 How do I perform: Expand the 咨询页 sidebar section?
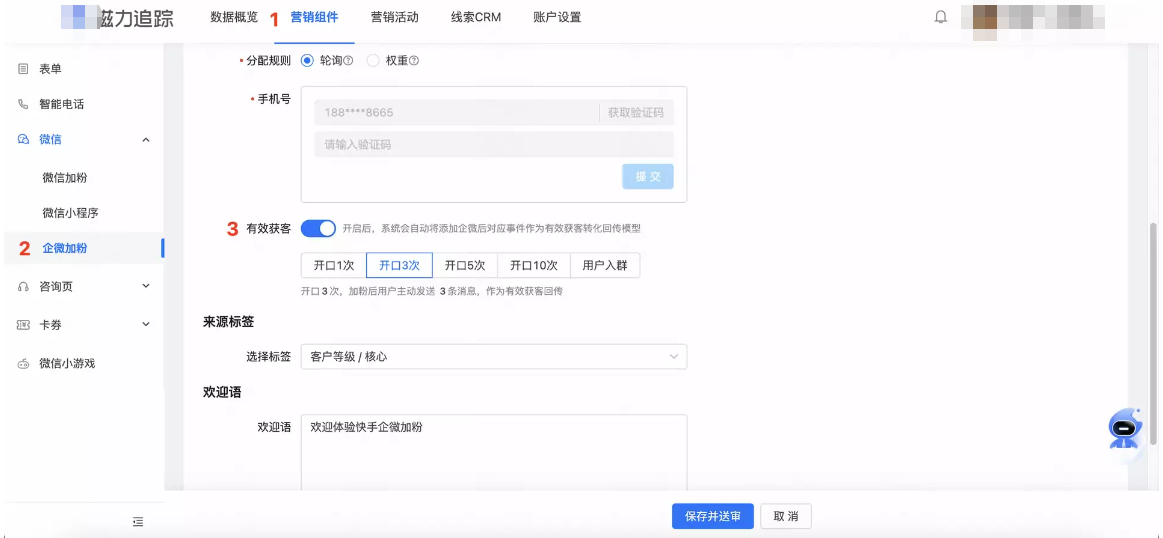(x=145, y=286)
